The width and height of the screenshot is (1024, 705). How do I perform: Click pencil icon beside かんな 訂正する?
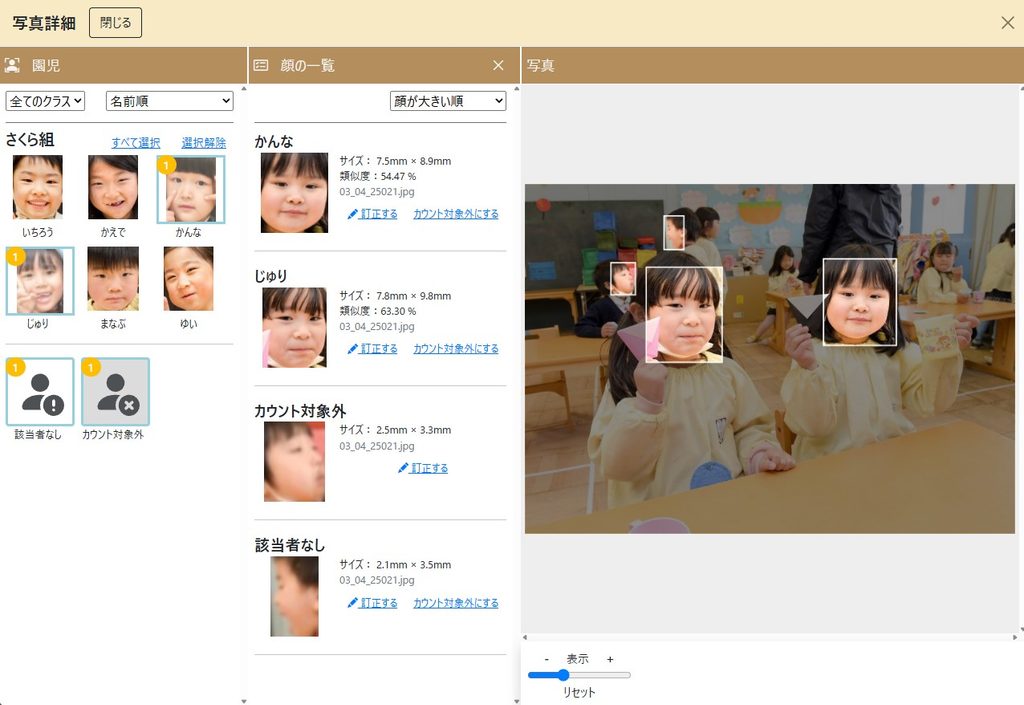tap(353, 213)
